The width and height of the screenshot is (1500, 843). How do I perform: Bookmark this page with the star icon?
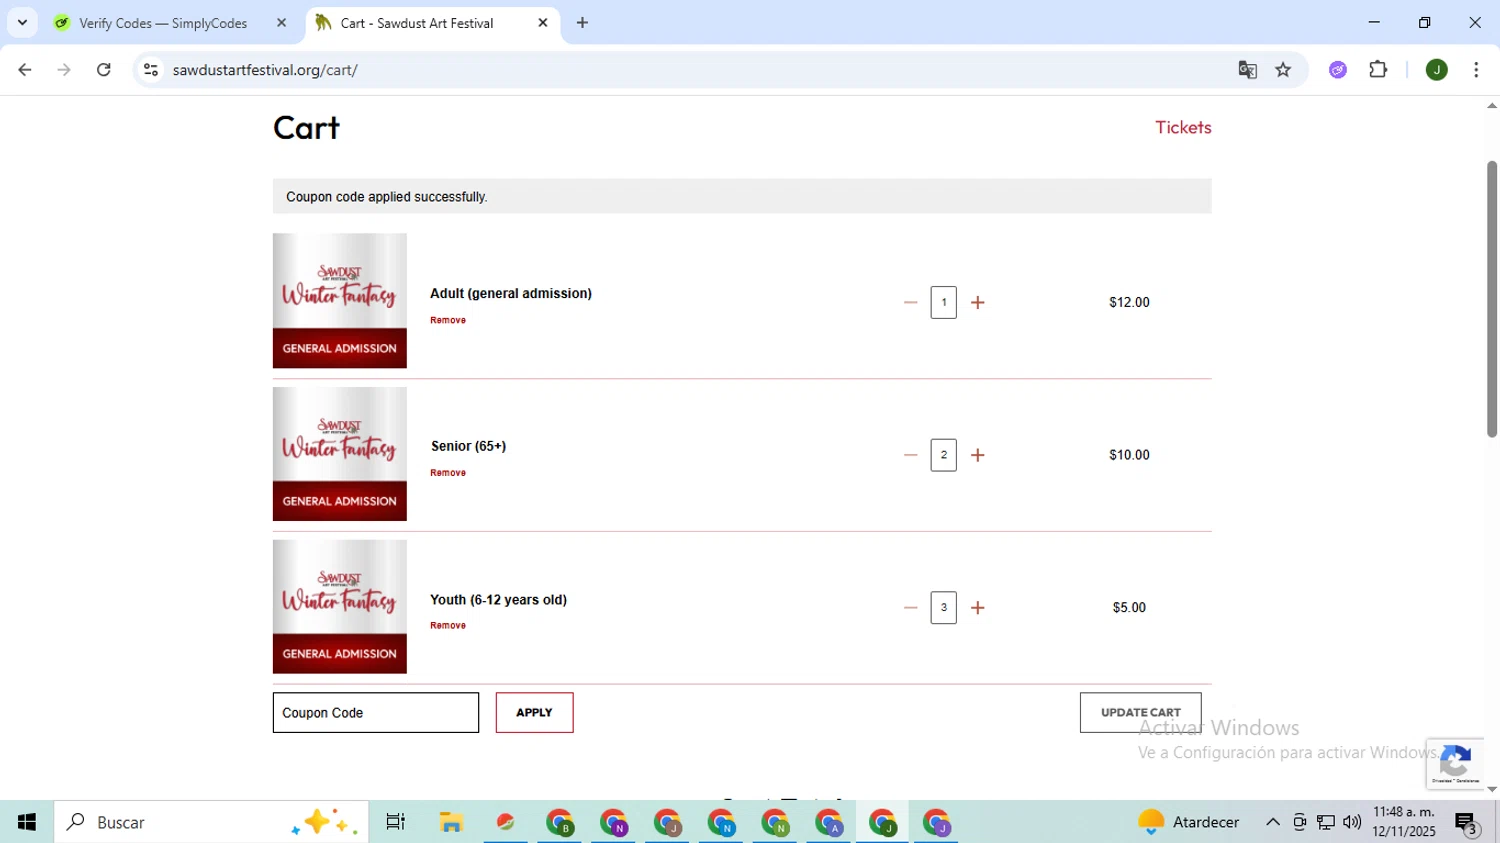coord(1283,70)
